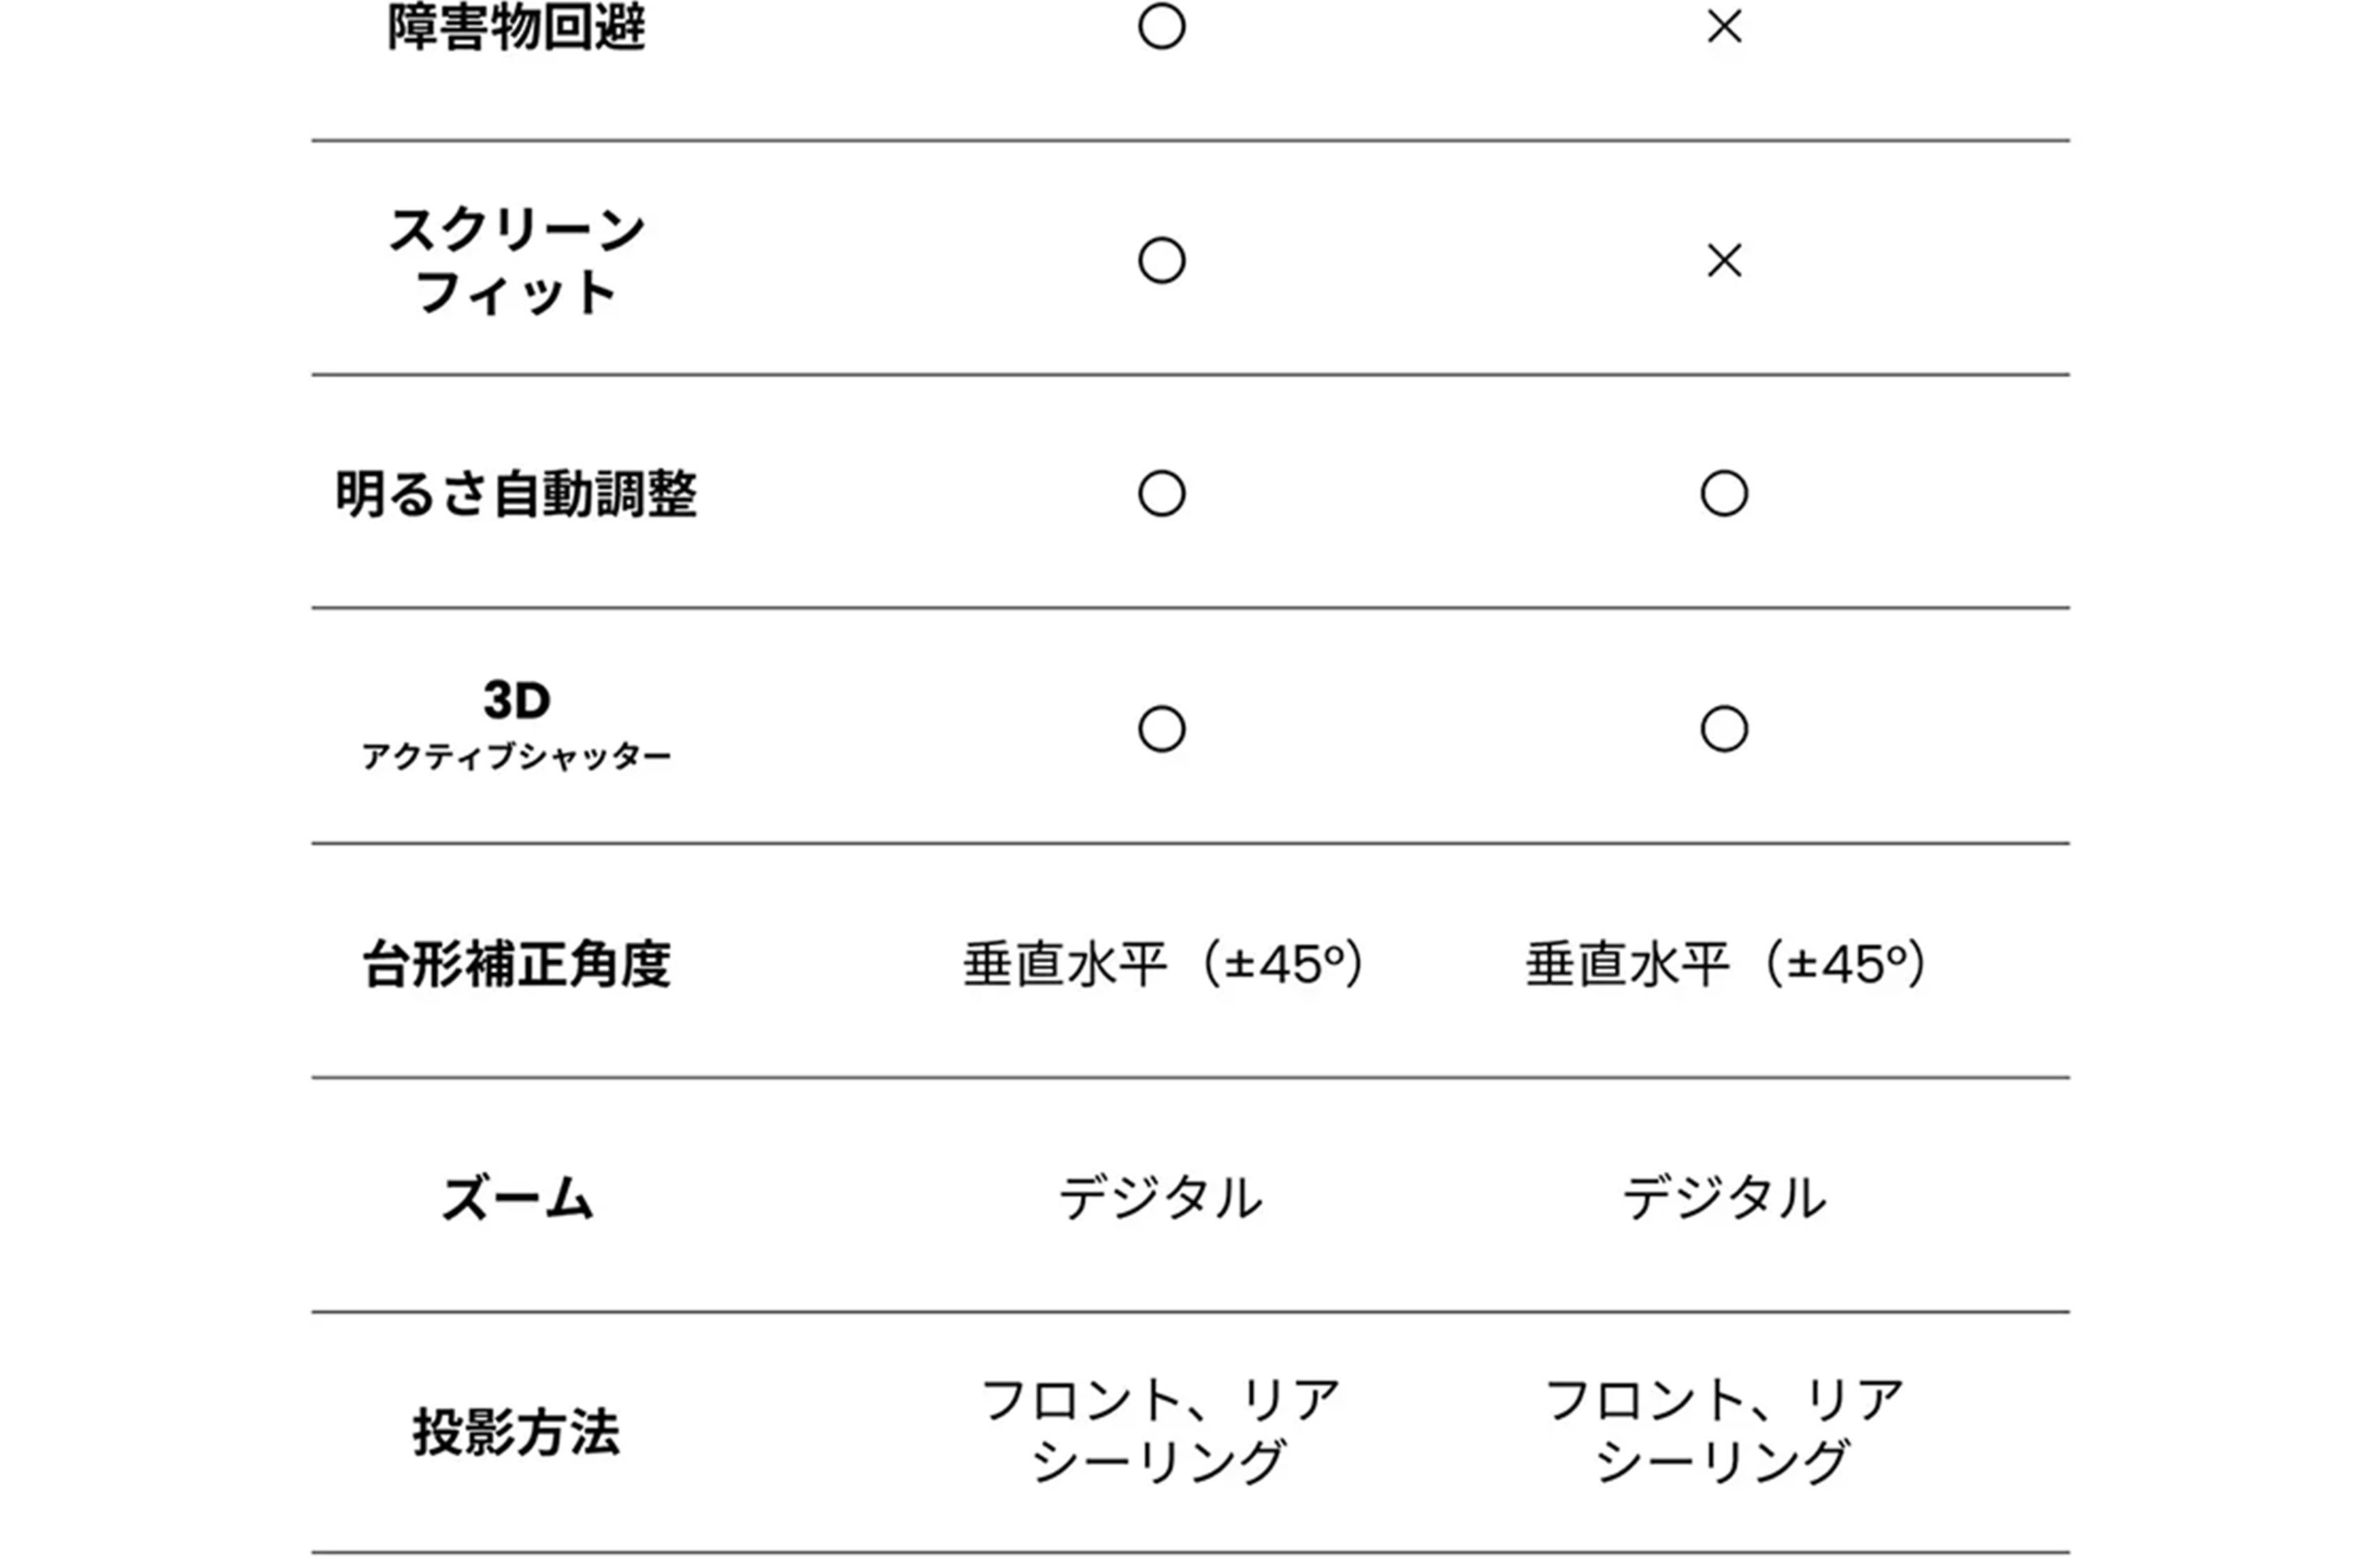Click the right circle in the 3D アクティブシャッター row

pyautogui.click(x=1724, y=729)
